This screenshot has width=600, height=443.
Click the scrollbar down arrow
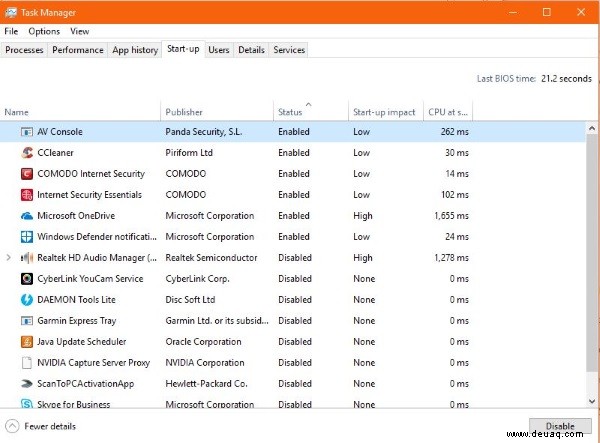click(x=592, y=401)
